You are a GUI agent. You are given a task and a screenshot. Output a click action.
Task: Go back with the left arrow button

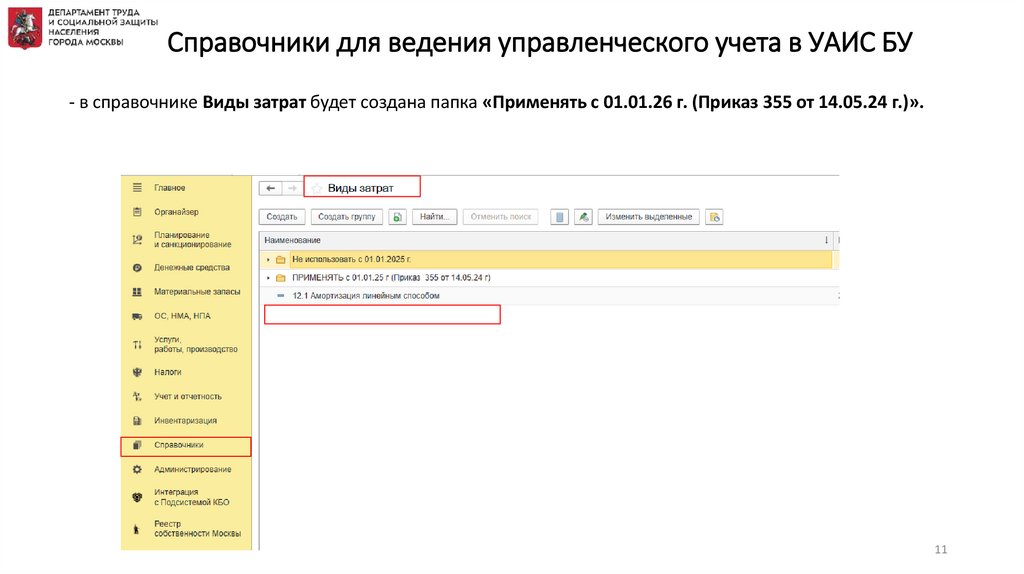(x=270, y=188)
